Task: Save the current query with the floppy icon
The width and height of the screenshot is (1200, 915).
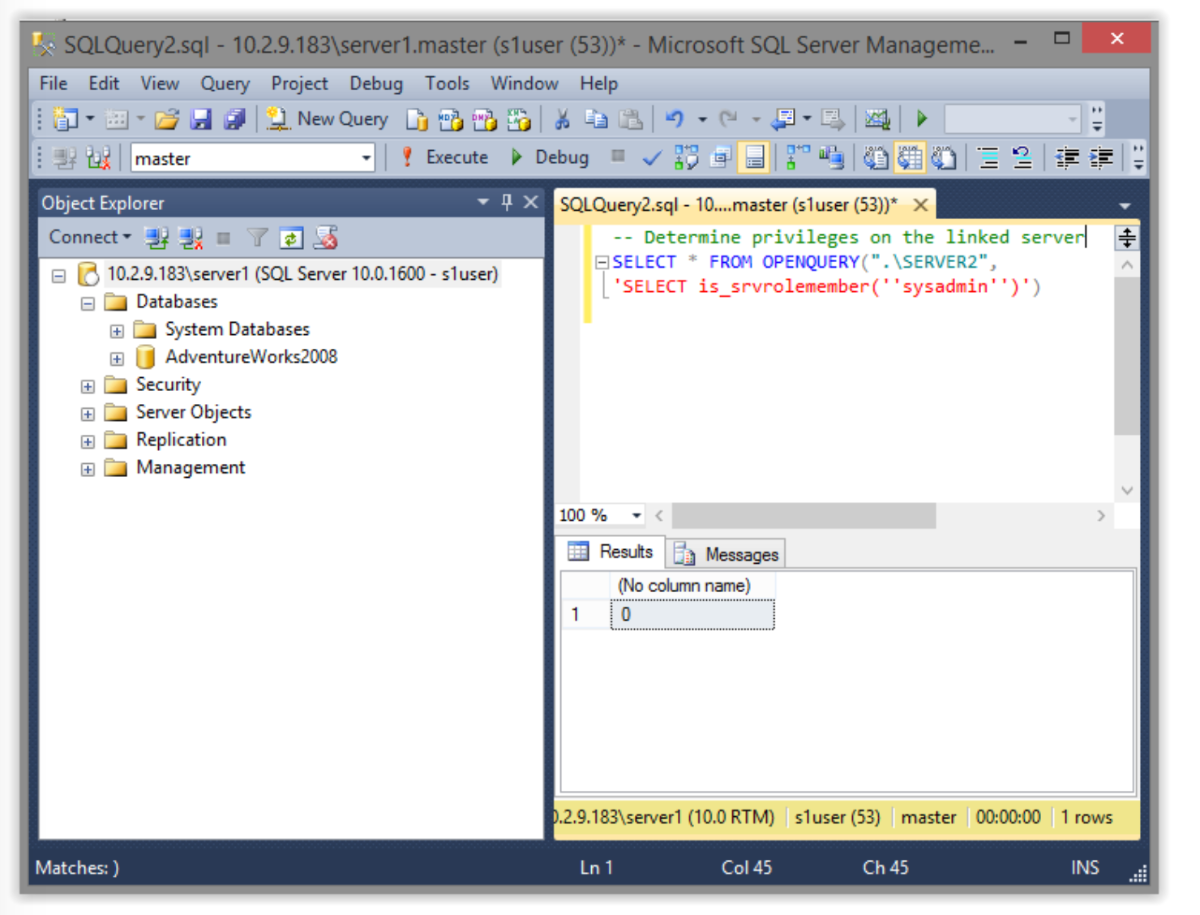Action: point(200,120)
